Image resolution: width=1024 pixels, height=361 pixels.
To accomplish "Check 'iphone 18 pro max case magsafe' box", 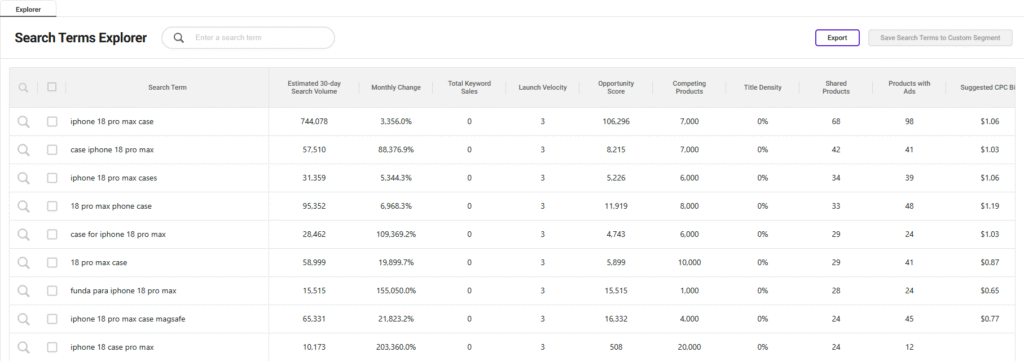I will (52, 319).
